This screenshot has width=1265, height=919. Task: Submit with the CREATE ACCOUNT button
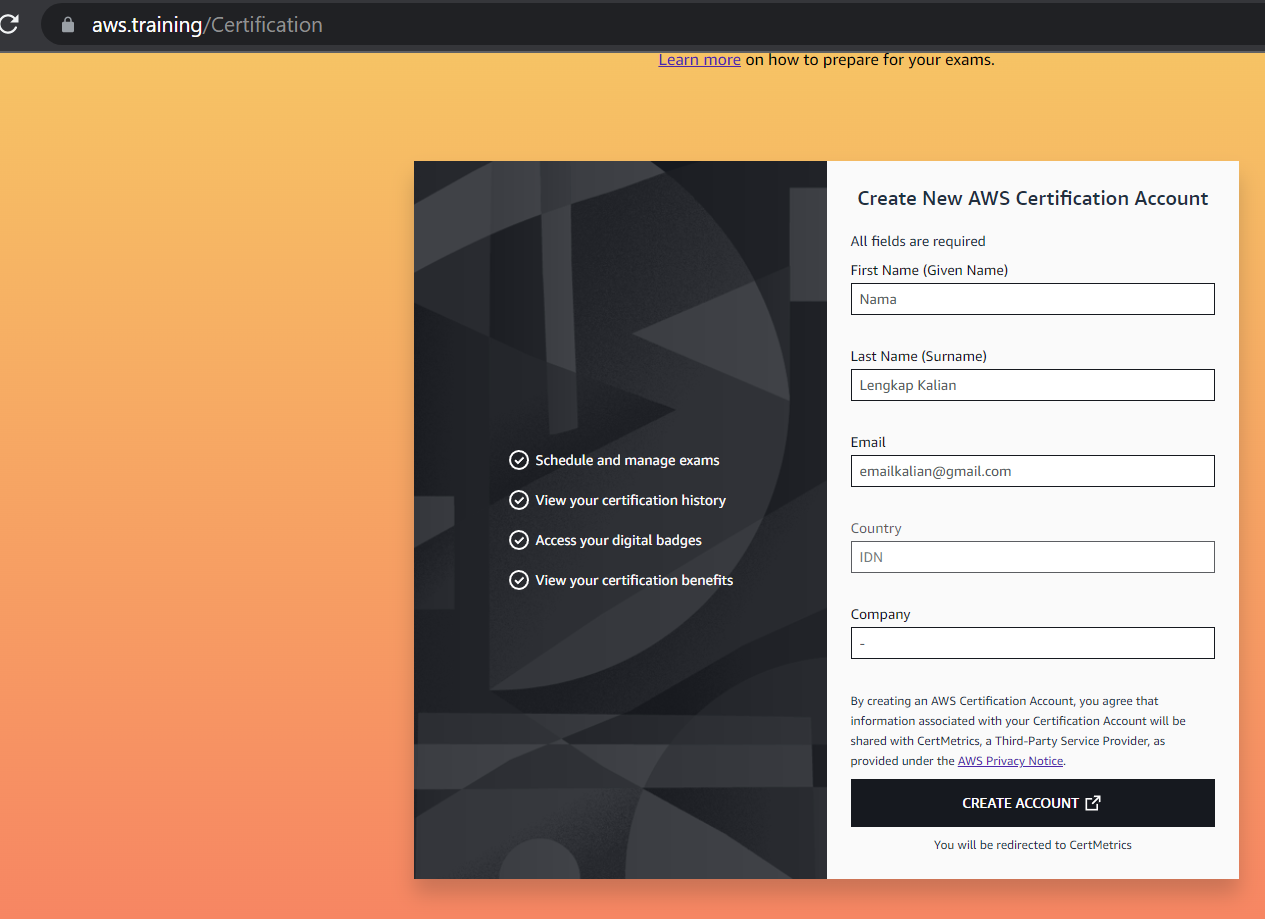click(1032, 803)
